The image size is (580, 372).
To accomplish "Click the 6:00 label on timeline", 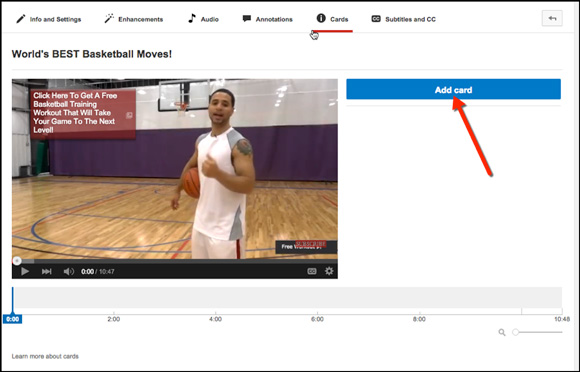I will (317, 319).
